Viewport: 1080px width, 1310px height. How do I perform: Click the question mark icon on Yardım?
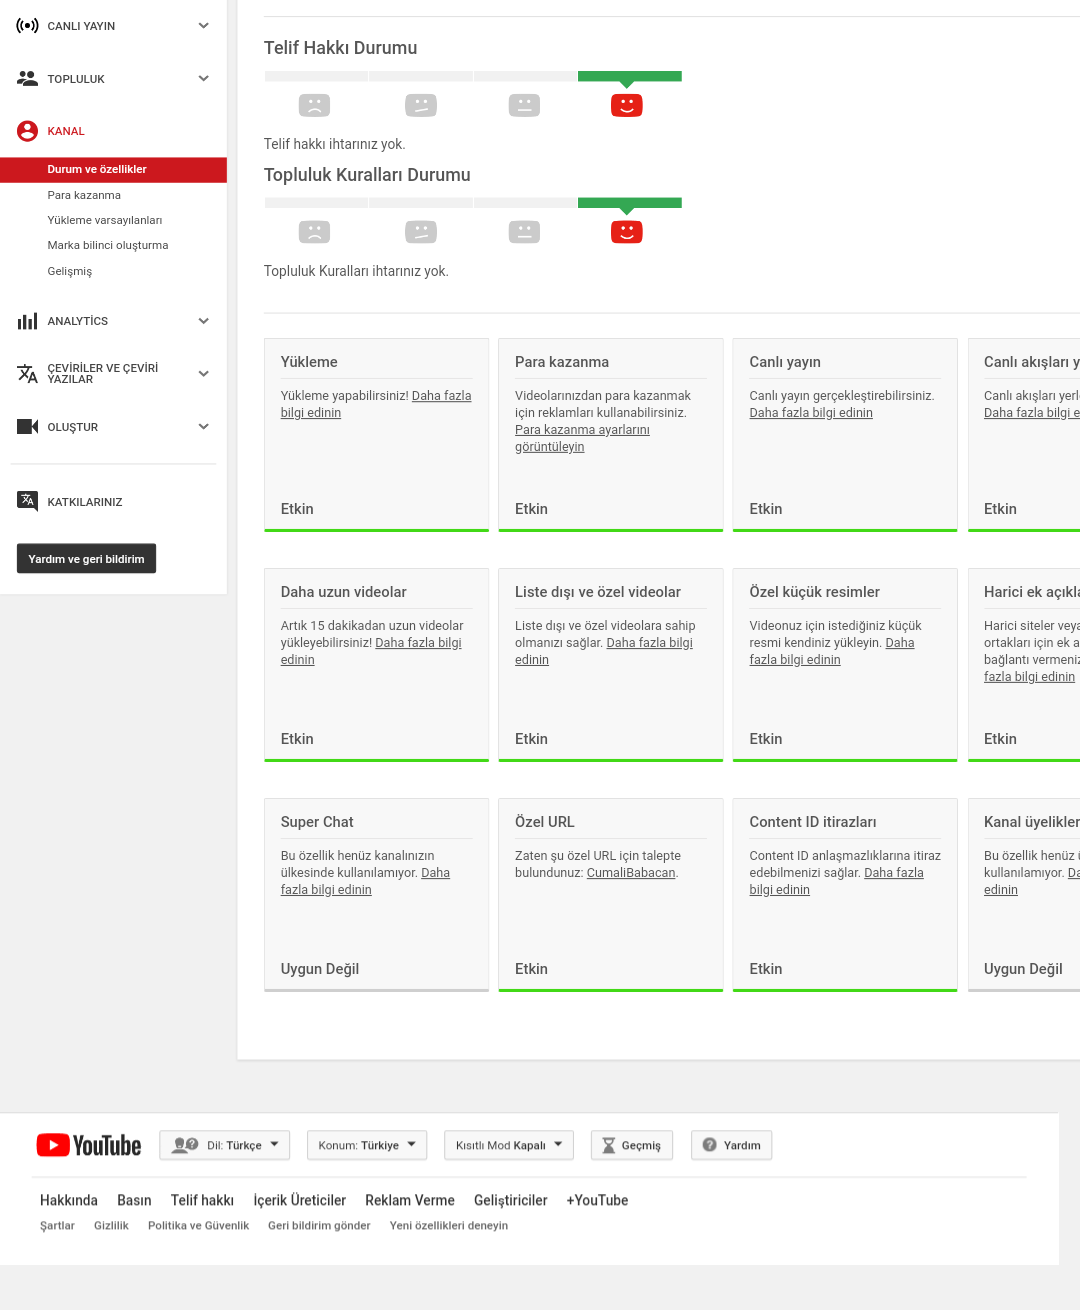click(709, 1145)
